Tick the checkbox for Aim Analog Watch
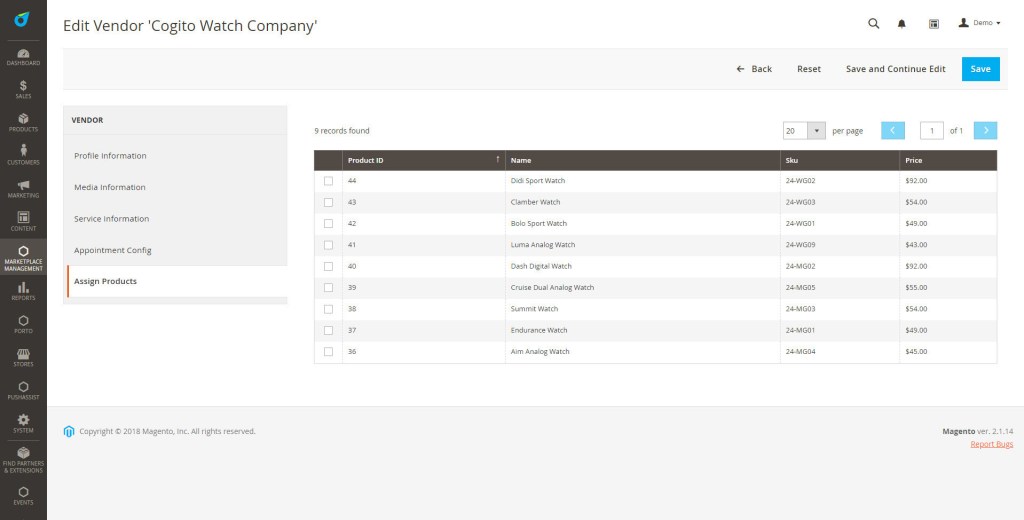Screen dimensions: 1024x520 [x=328, y=351]
